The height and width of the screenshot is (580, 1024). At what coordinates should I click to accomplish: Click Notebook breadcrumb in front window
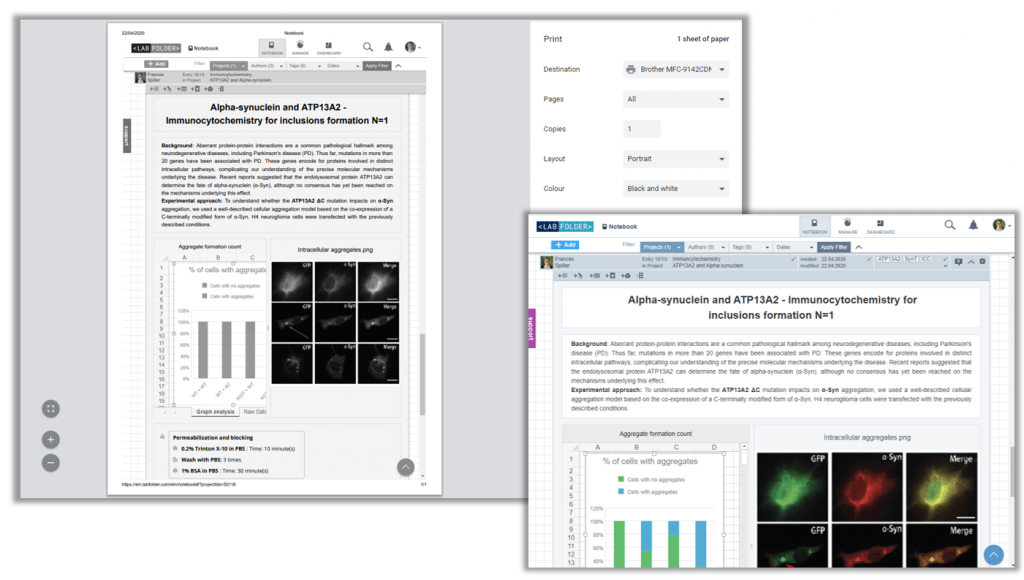(620, 227)
